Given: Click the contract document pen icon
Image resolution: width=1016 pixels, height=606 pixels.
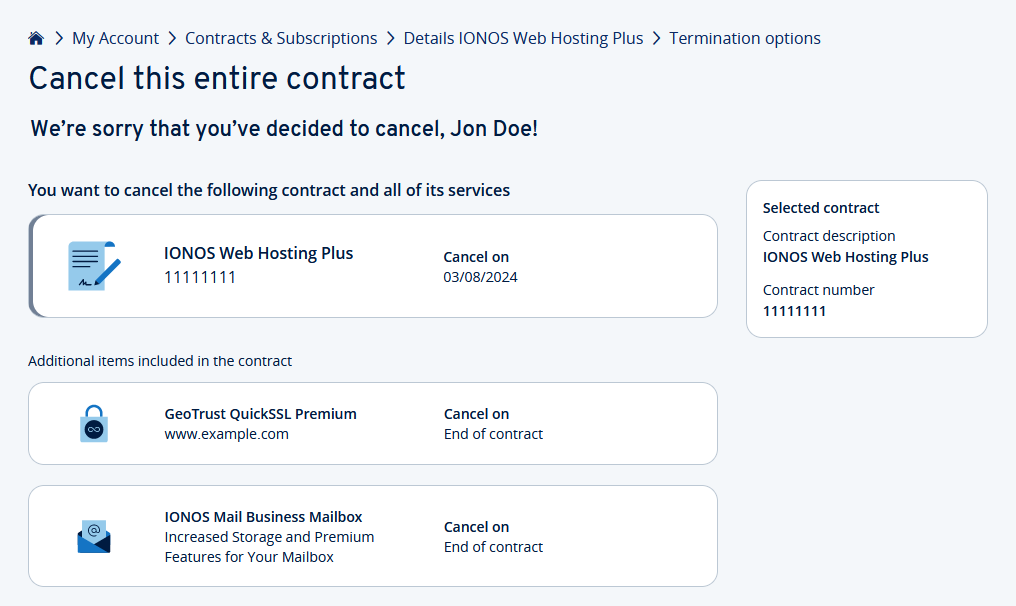Looking at the screenshot, I should pos(94,266).
